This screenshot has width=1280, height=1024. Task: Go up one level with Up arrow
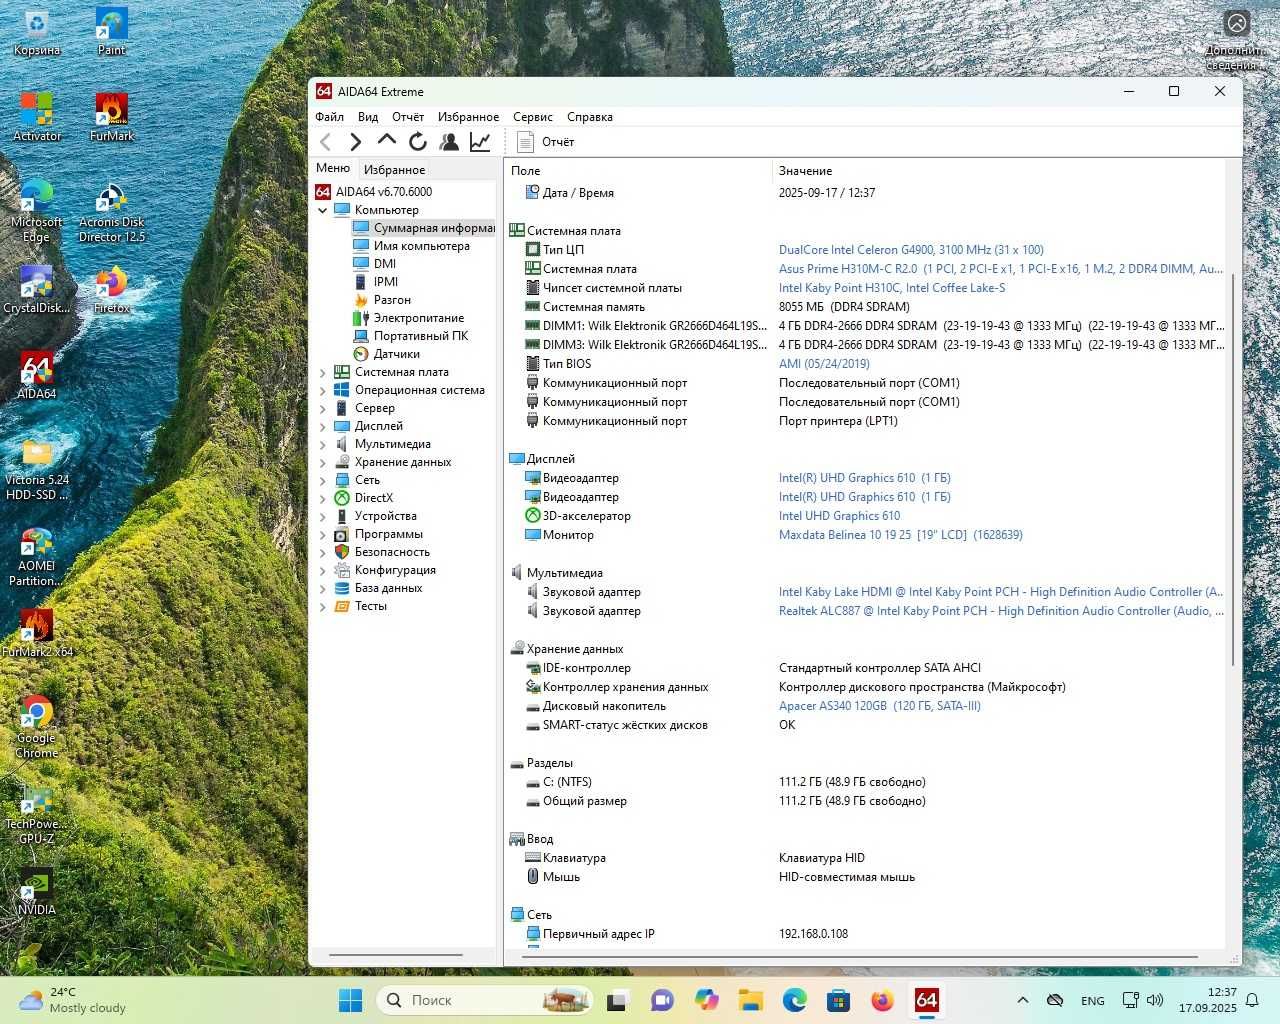click(386, 142)
